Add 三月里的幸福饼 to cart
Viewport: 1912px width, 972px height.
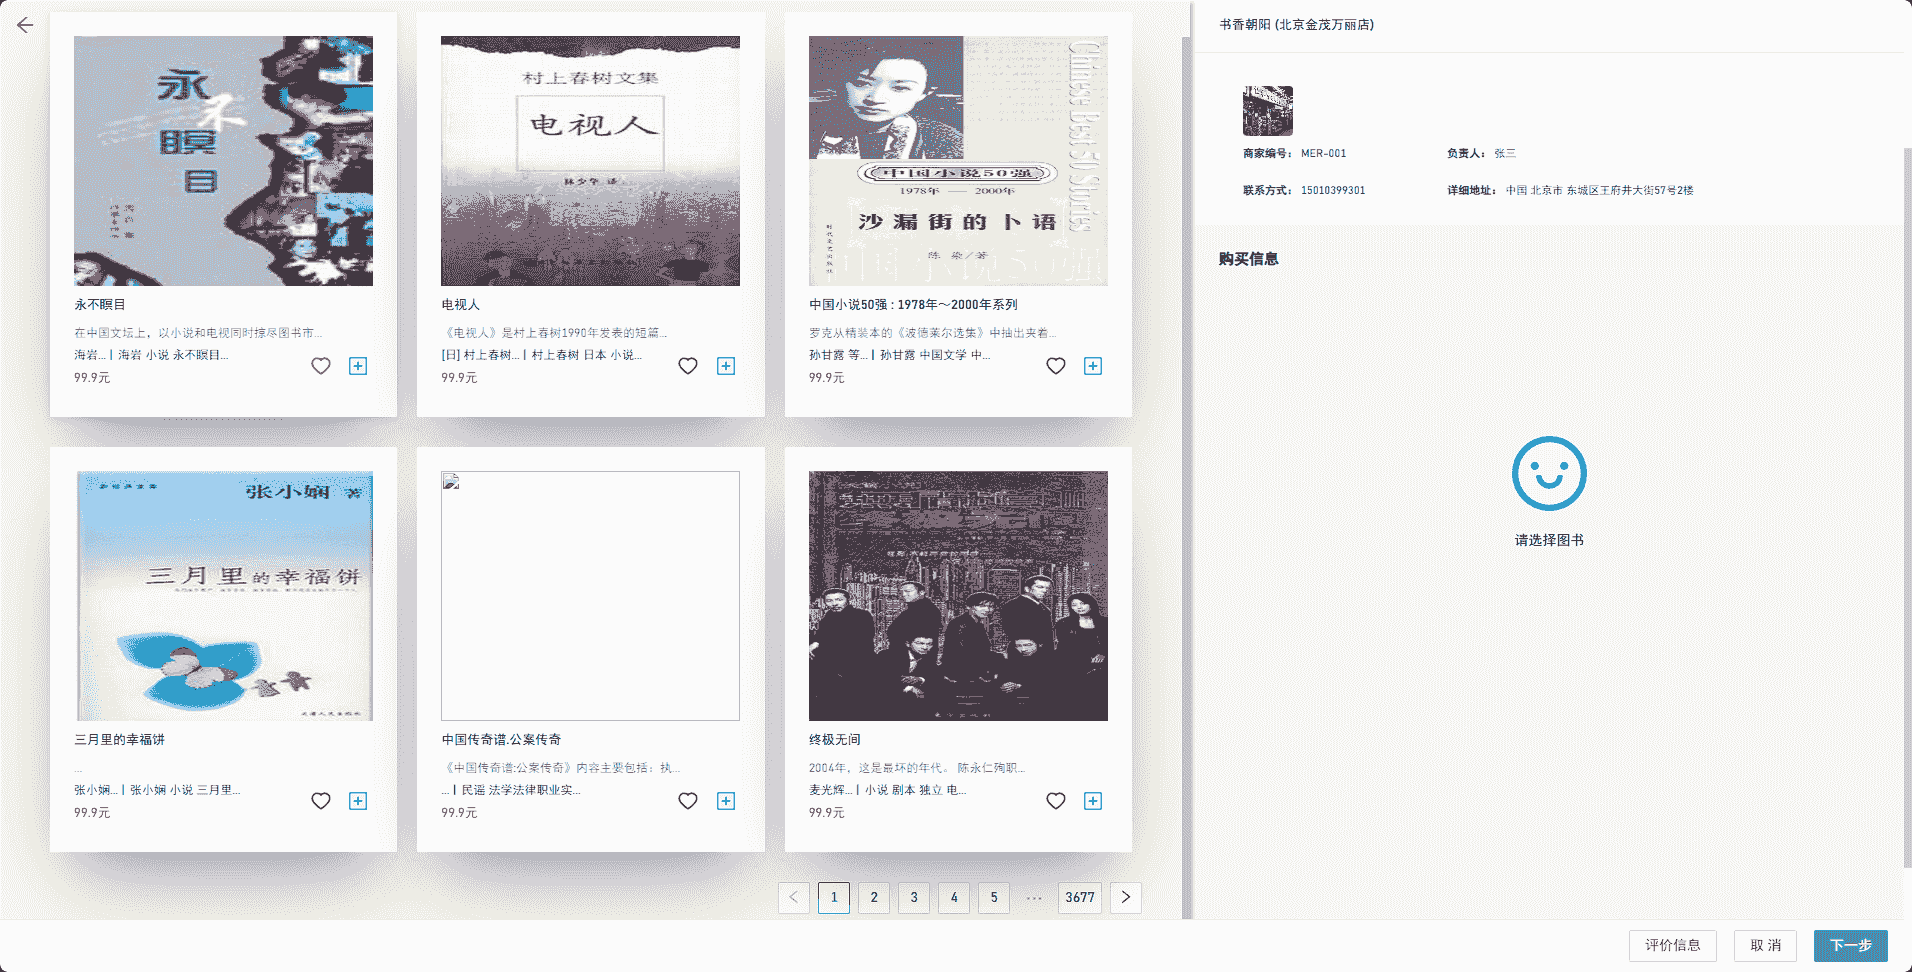pyautogui.click(x=358, y=801)
